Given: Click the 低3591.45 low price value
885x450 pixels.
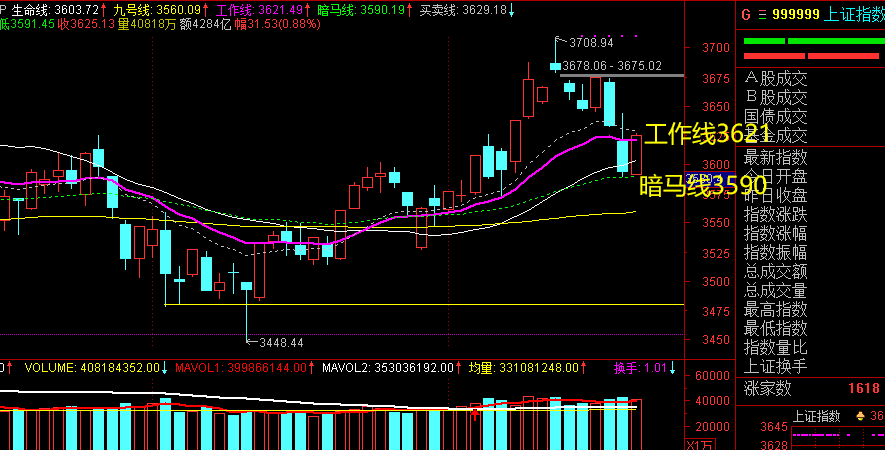Looking at the screenshot, I should coord(27,24).
